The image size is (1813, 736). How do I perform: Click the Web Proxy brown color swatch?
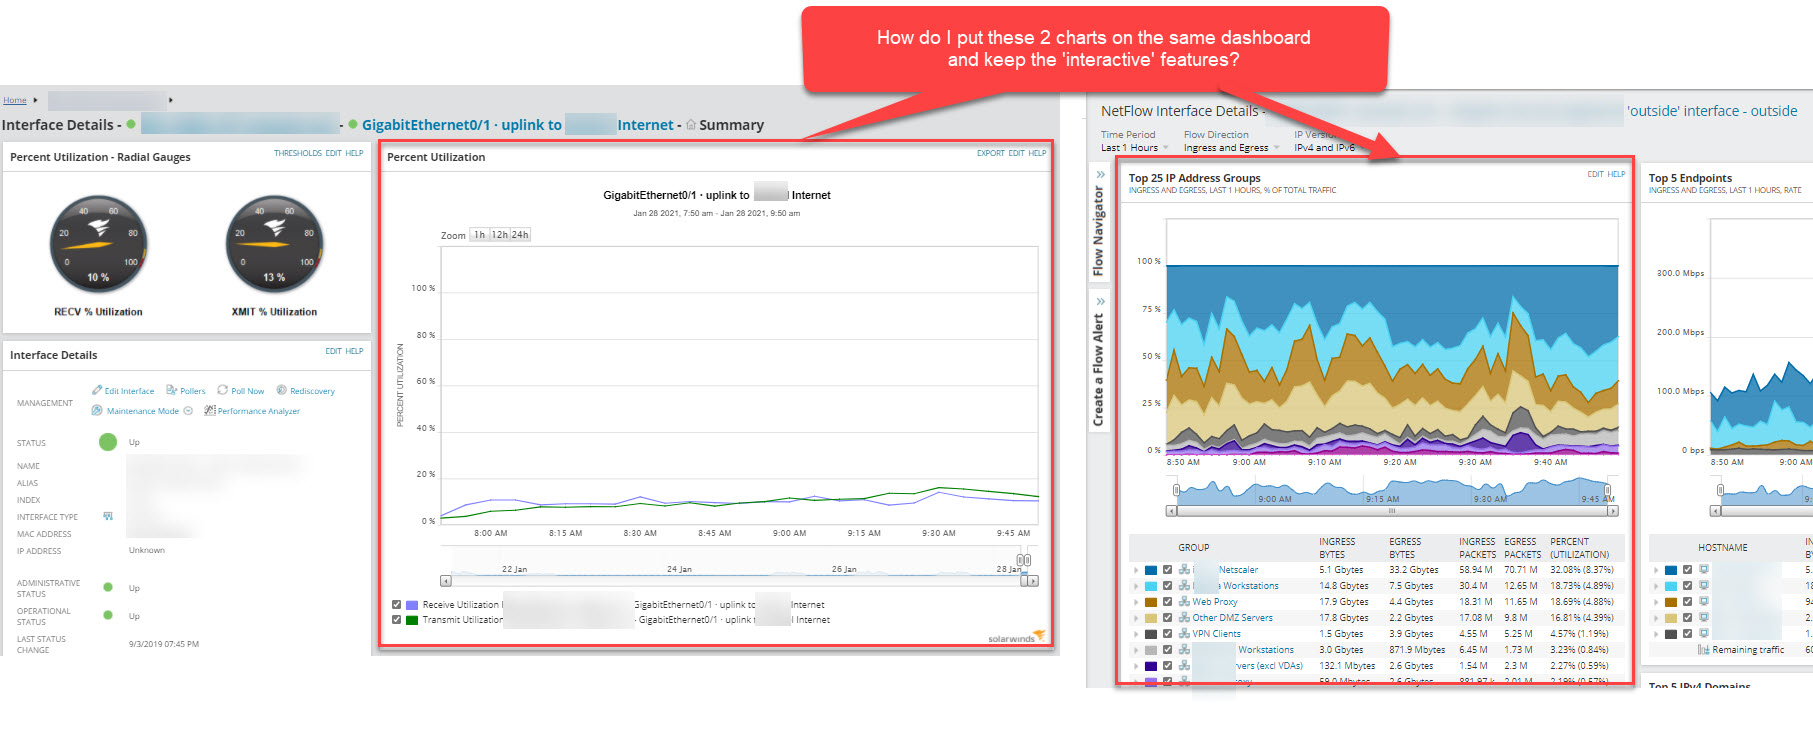[x=1151, y=602]
